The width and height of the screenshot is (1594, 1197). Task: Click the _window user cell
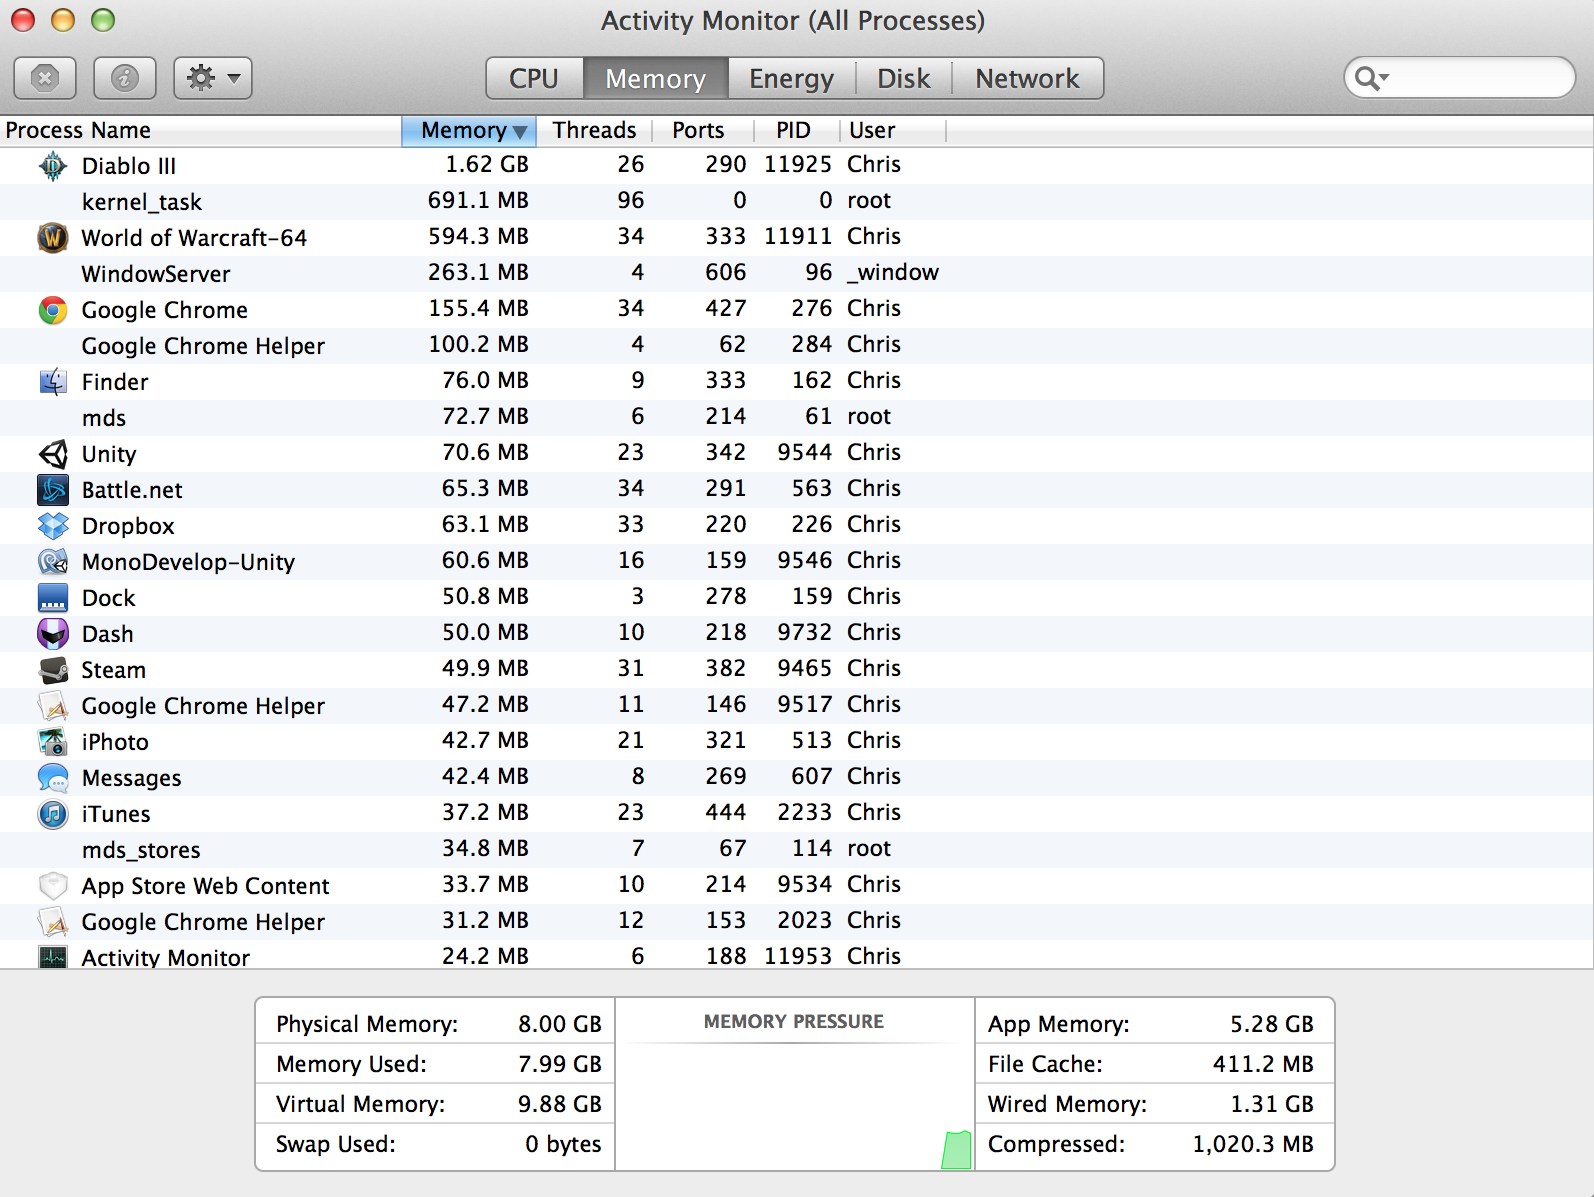tap(893, 272)
